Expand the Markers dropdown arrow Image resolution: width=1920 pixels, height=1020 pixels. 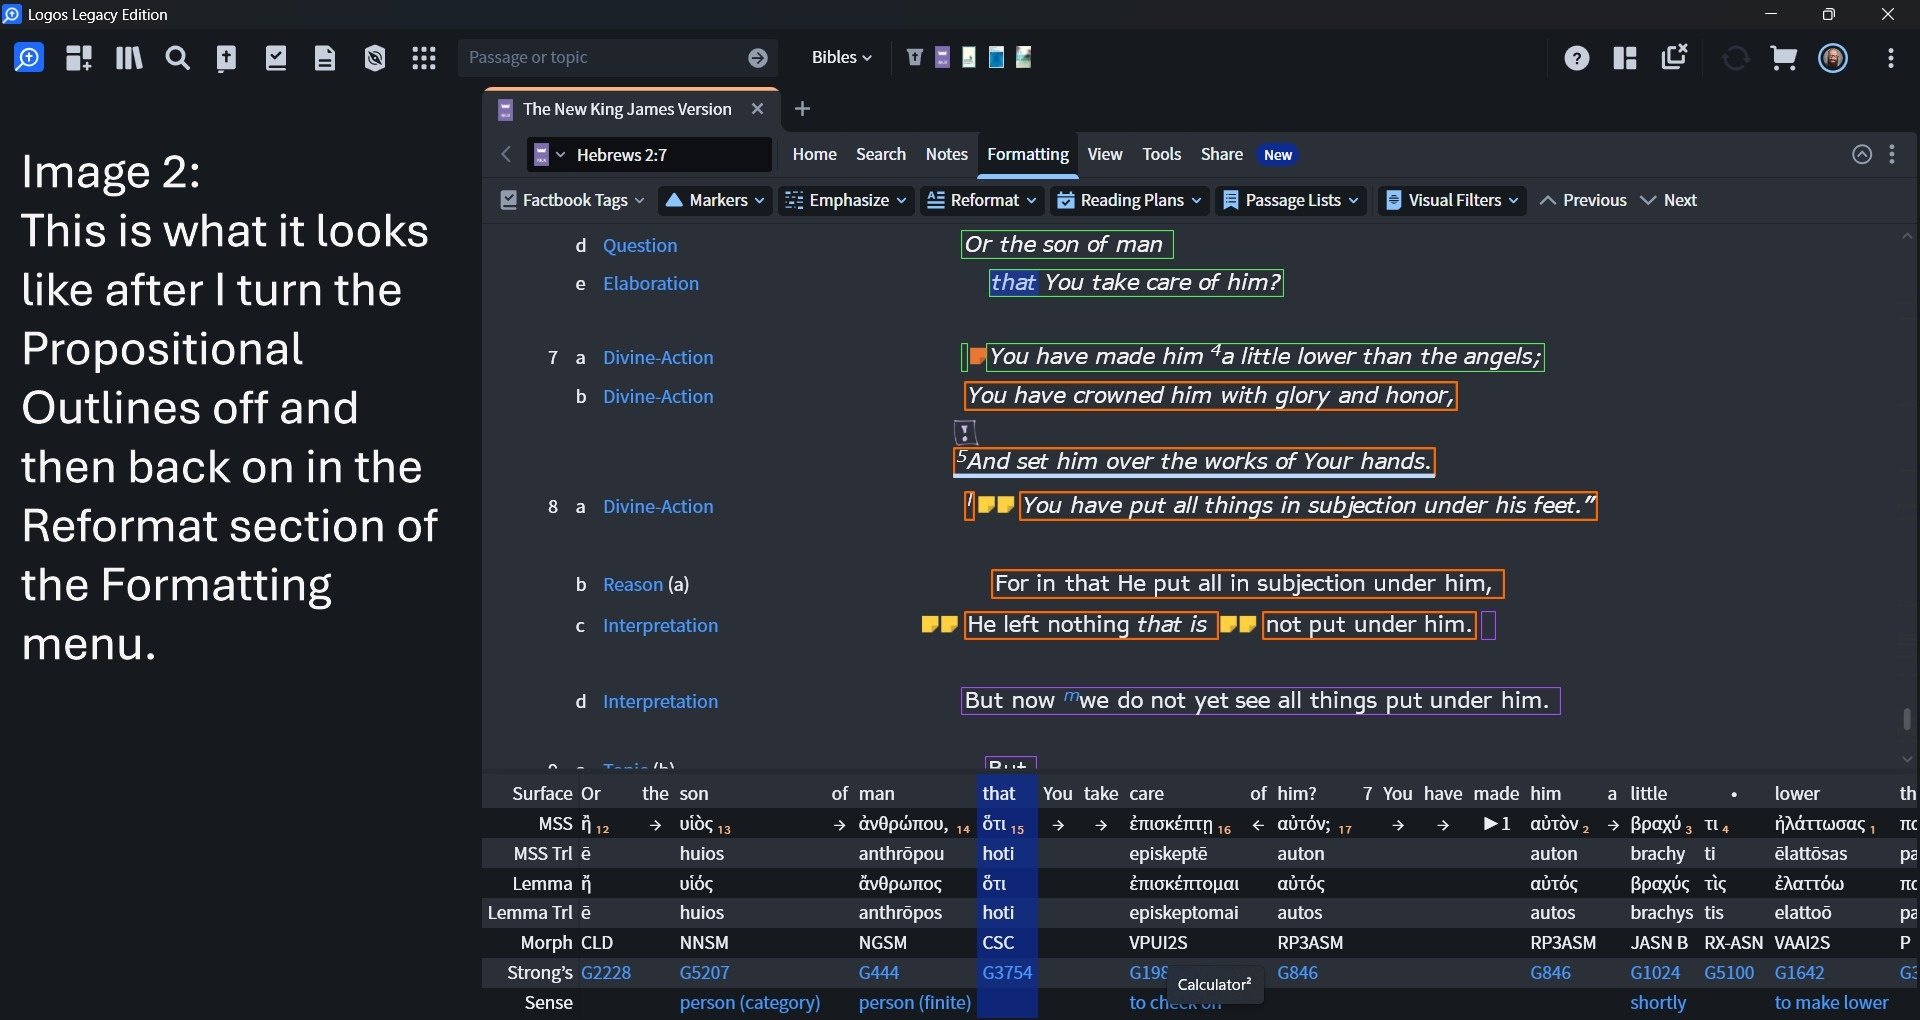[760, 200]
